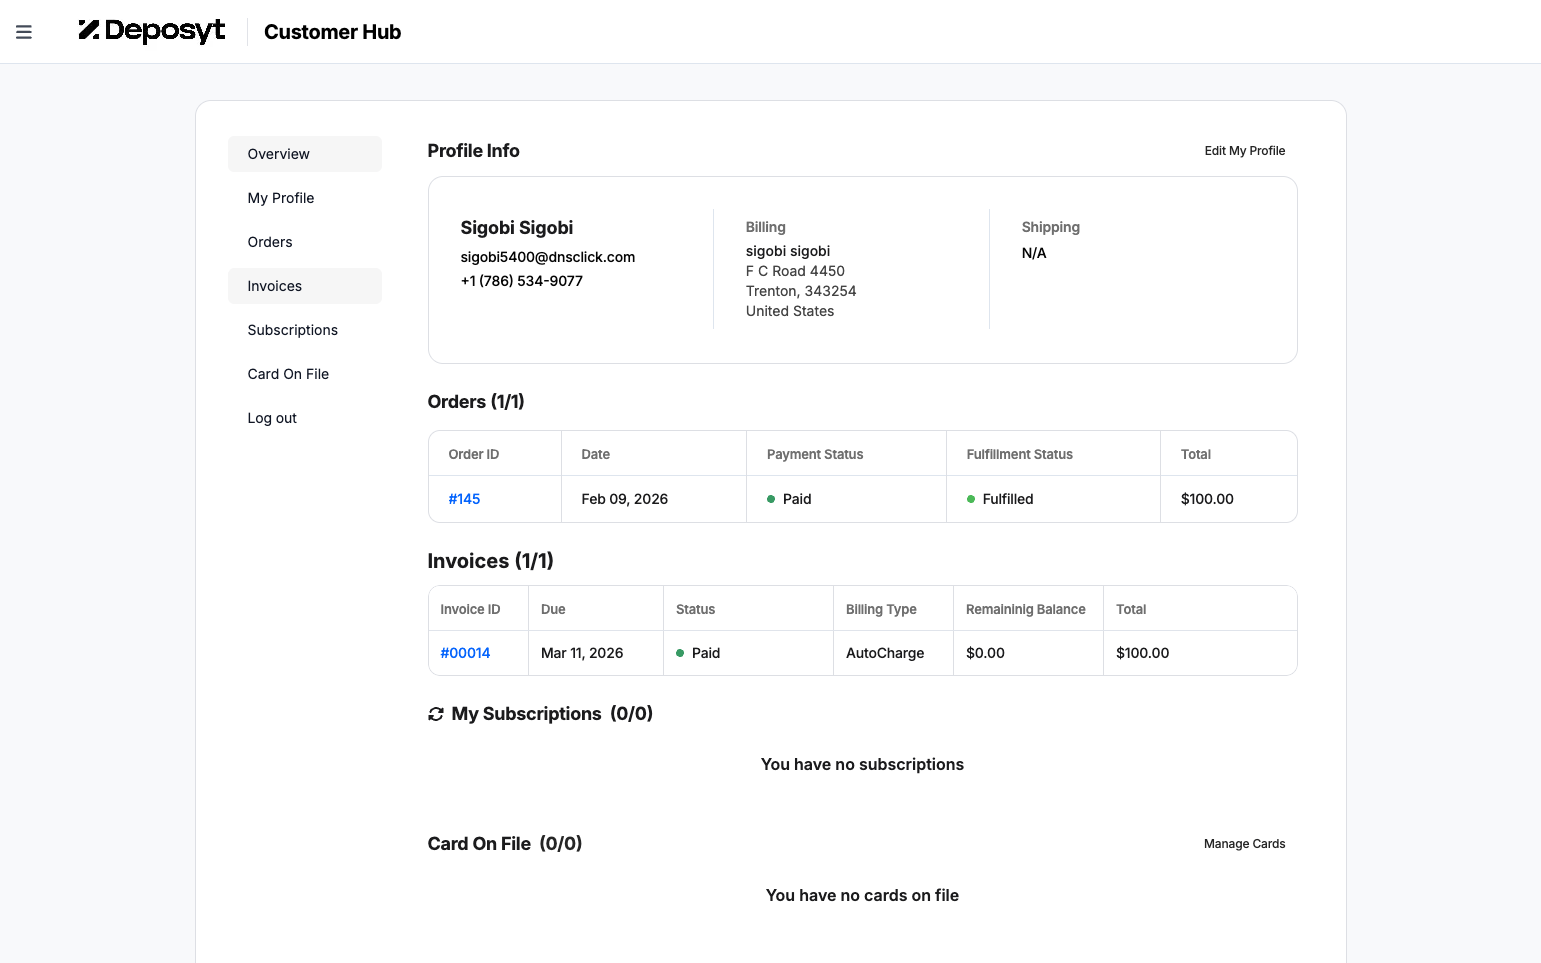Click the Remaininig Balance column header
The width and height of the screenshot is (1541, 963).
click(x=1026, y=609)
